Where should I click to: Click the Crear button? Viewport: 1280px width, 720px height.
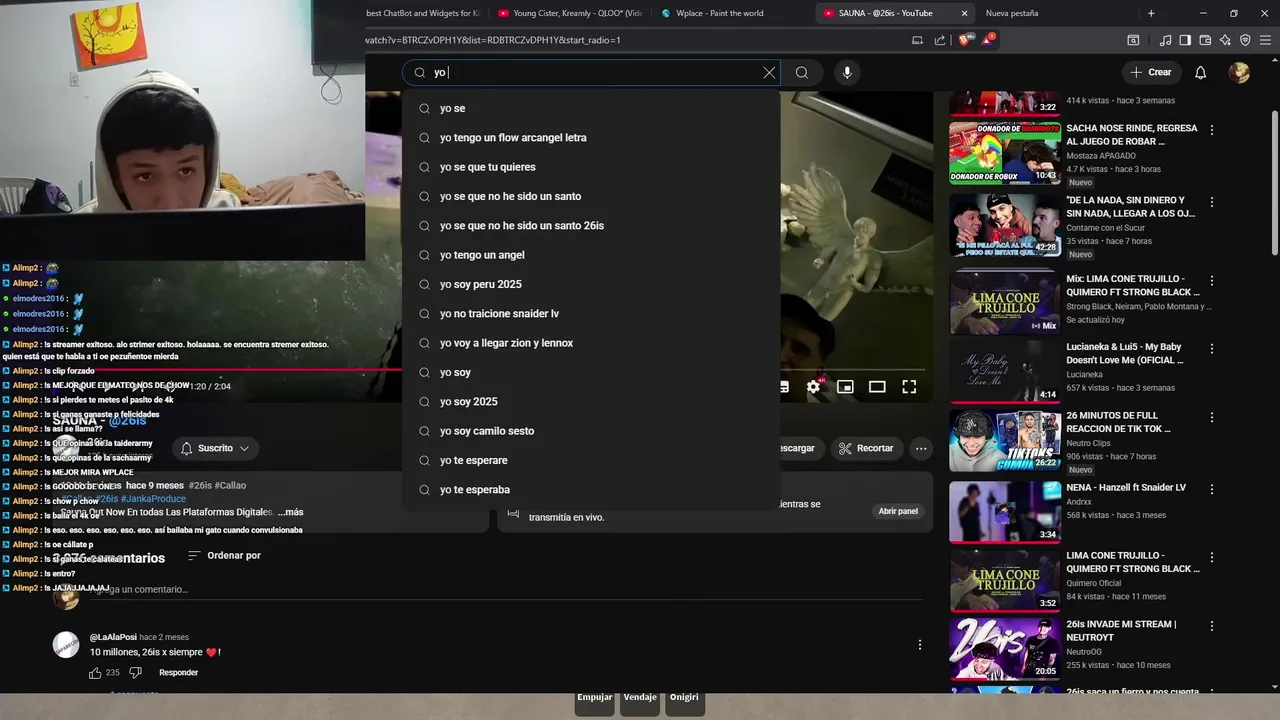click(x=1150, y=72)
